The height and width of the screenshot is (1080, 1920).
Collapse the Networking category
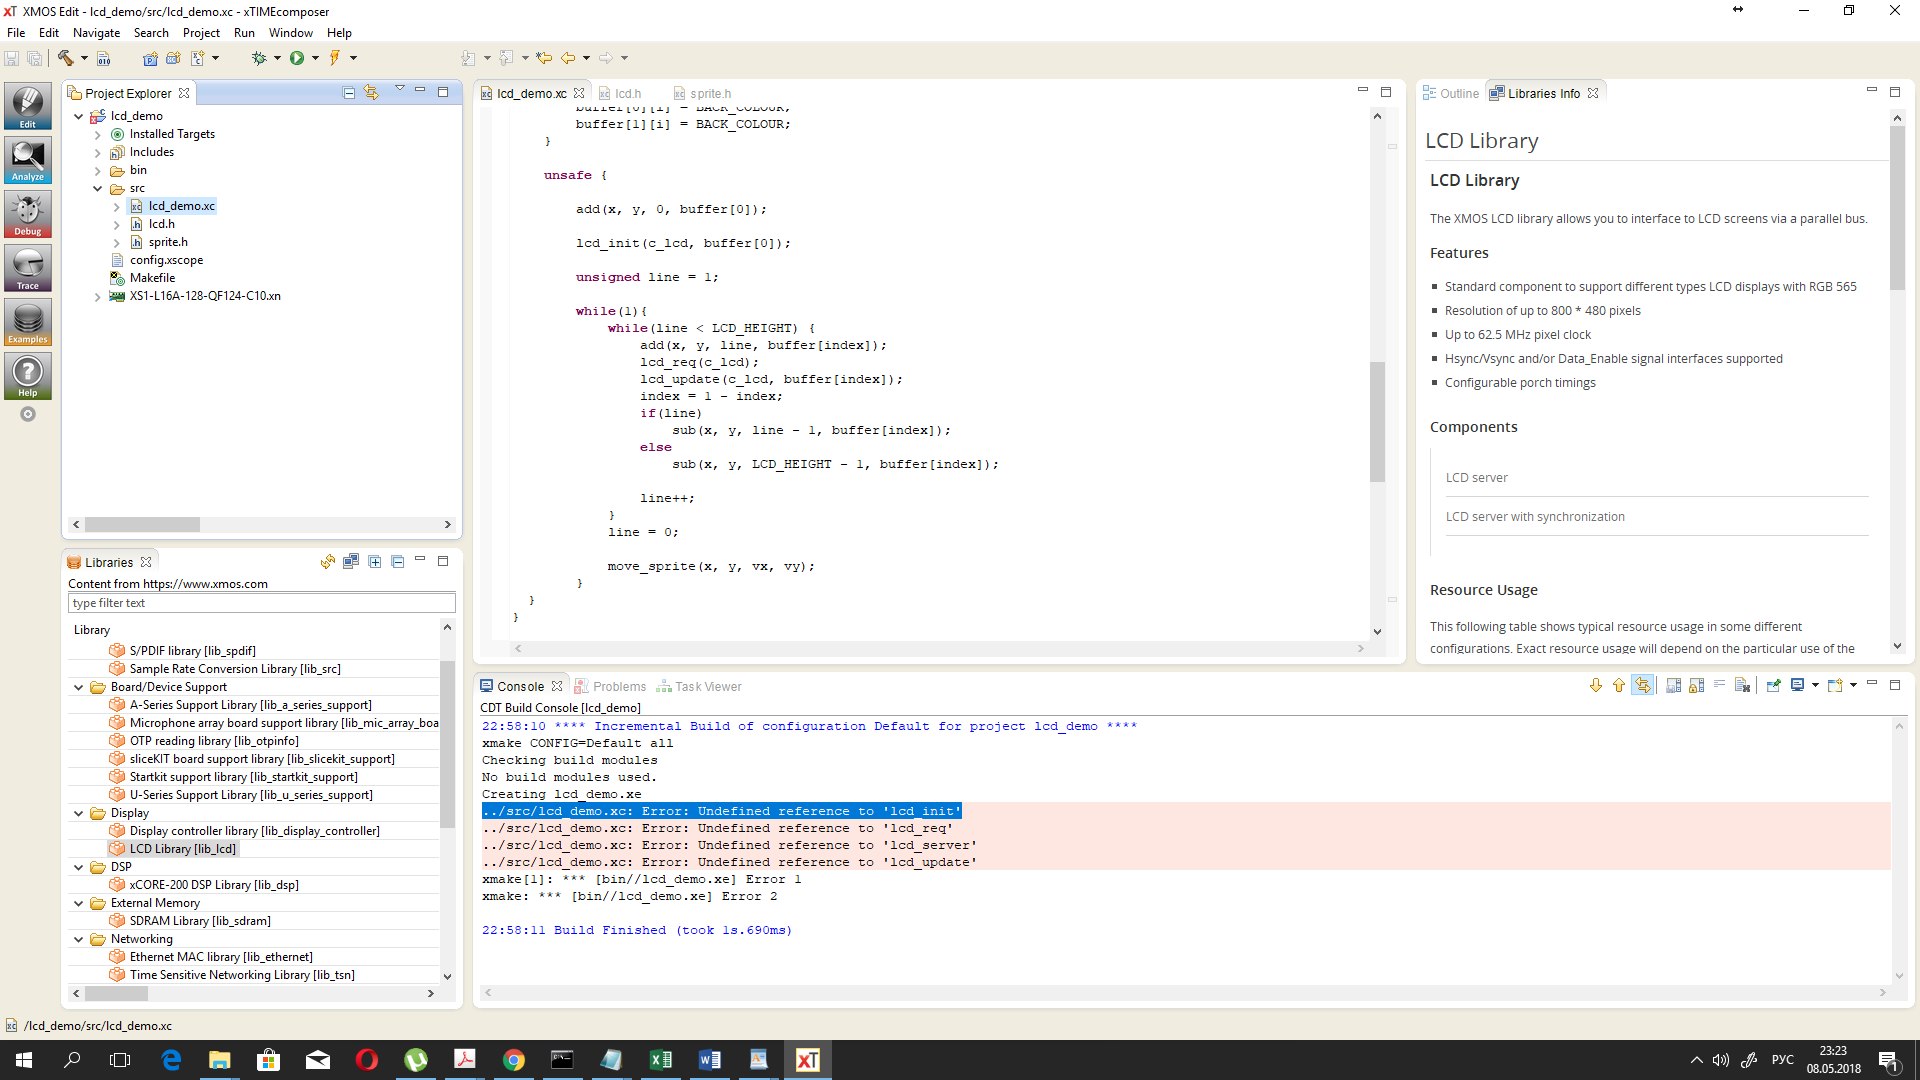coord(78,939)
